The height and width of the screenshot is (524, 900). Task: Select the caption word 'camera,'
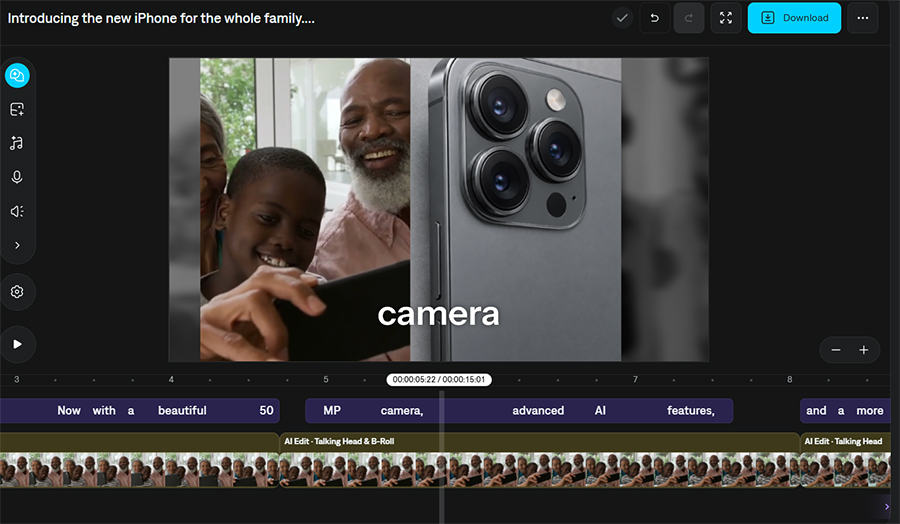click(x=402, y=410)
